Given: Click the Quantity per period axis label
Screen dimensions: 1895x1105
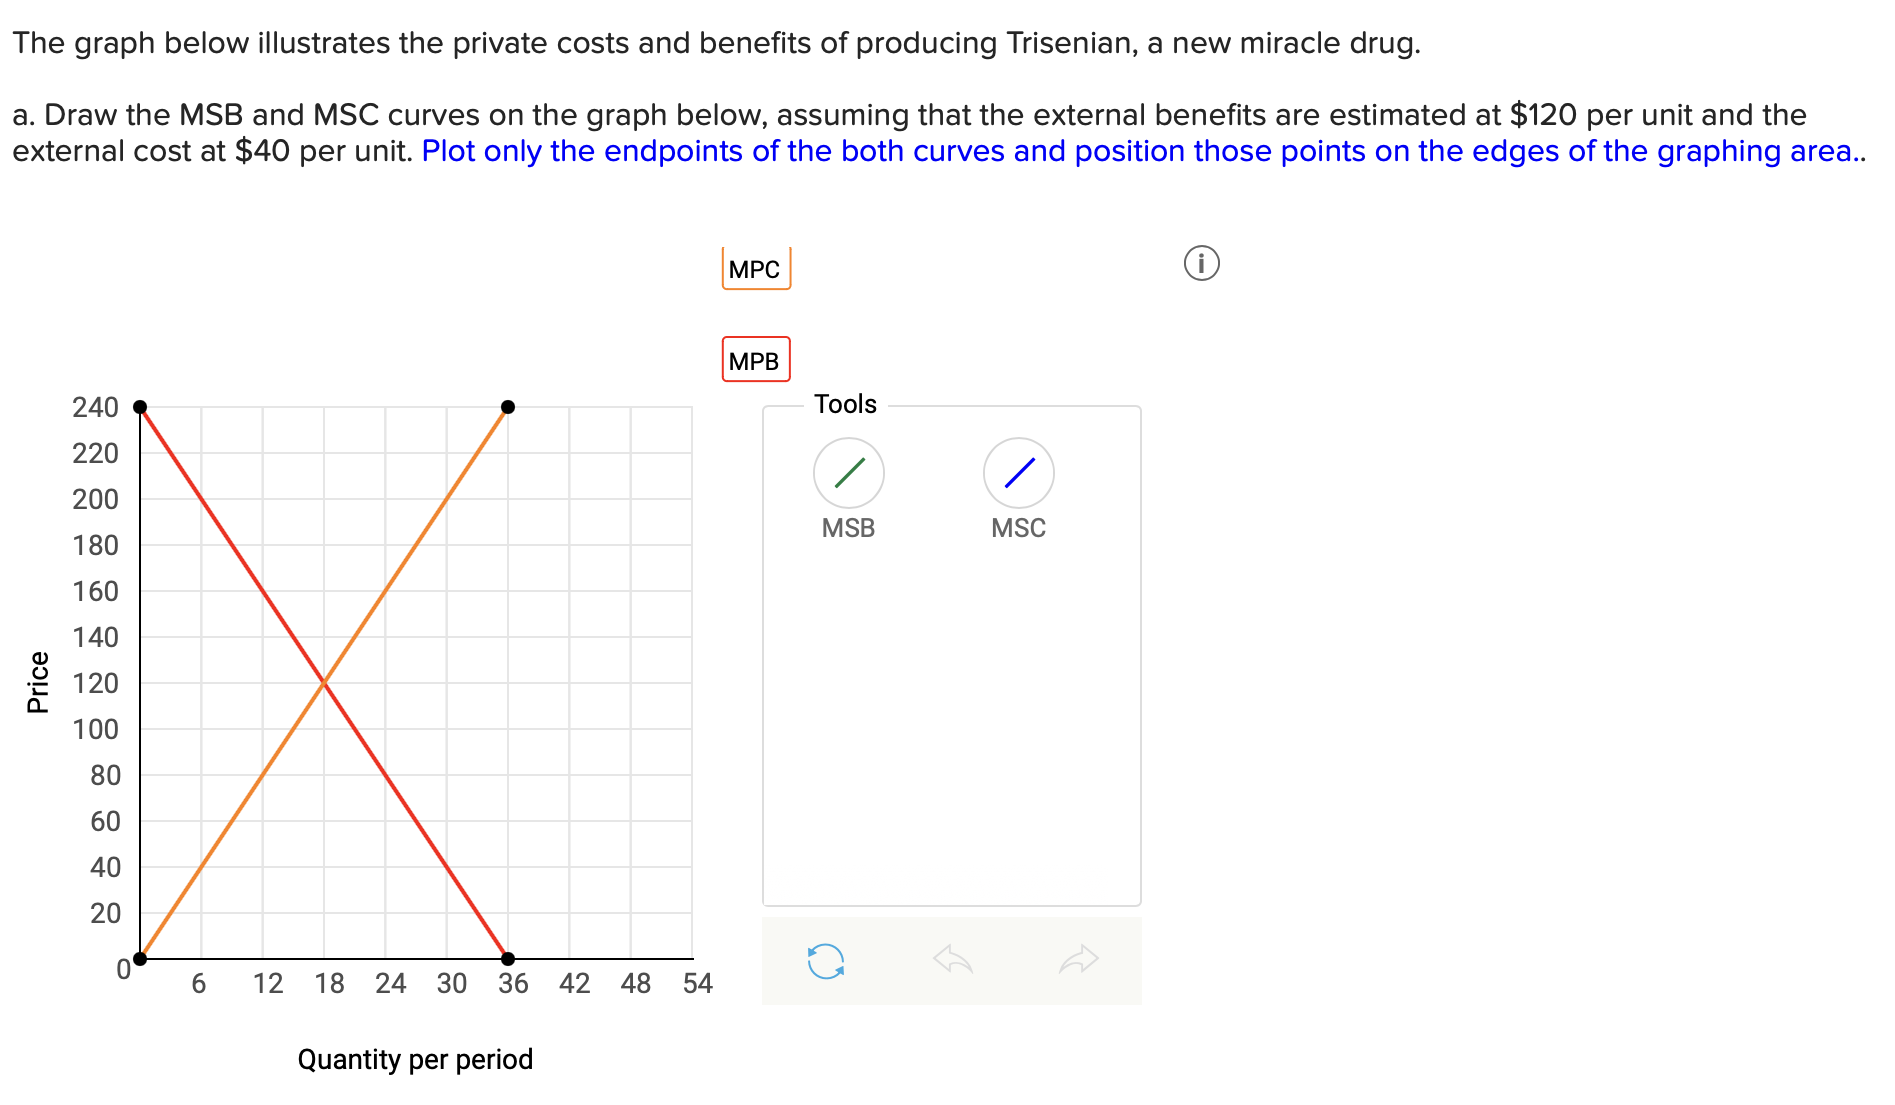Looking at the screenshot, I should (x=416, y=1058).
